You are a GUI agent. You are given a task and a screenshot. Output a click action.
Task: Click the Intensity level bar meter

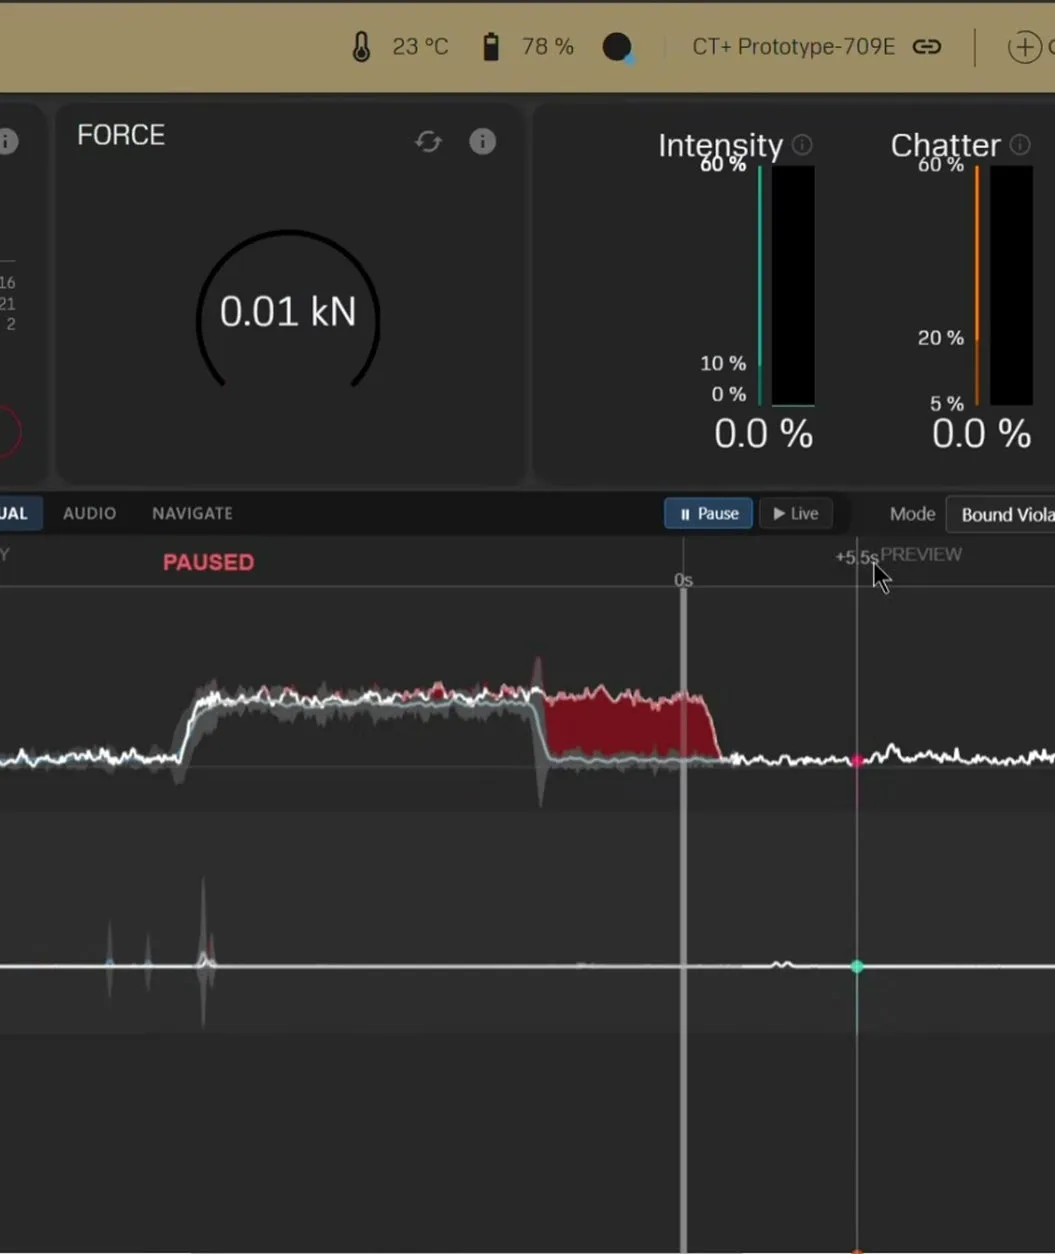point(792,285)
